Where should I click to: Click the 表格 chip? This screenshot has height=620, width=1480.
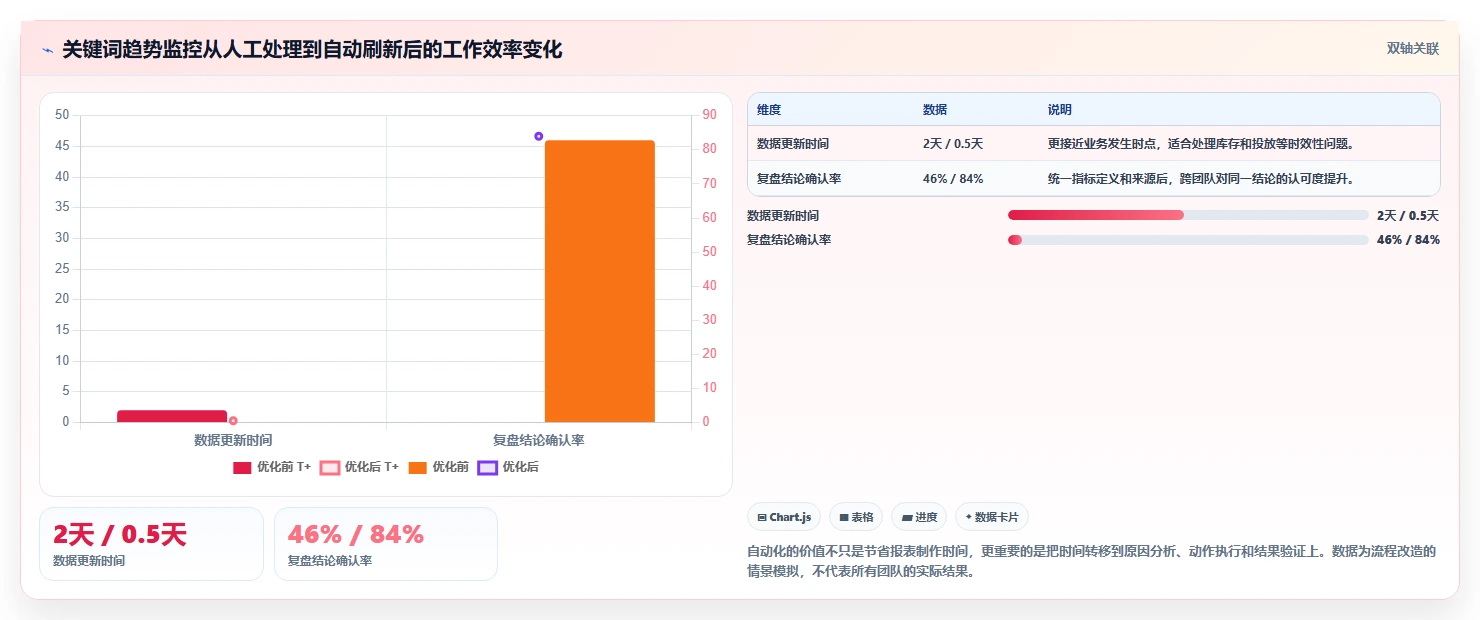tap(856, 517)
